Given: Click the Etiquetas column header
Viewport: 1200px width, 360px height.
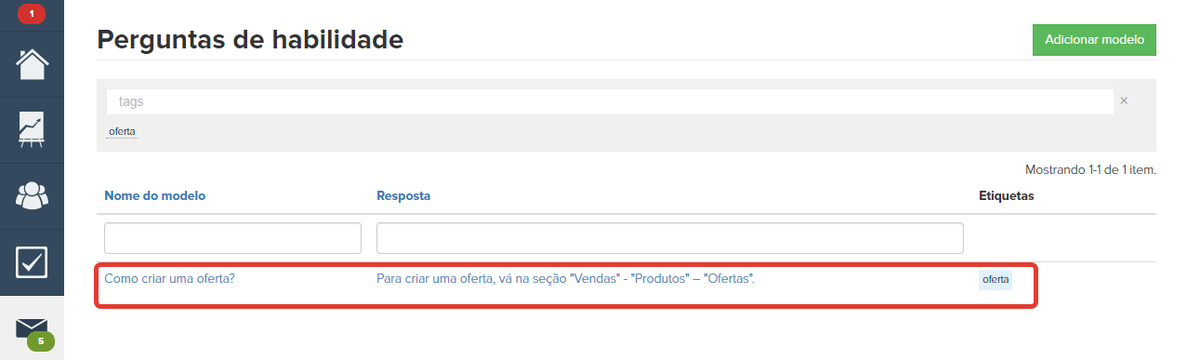Looking at the screenshot, I should 1006,196.
